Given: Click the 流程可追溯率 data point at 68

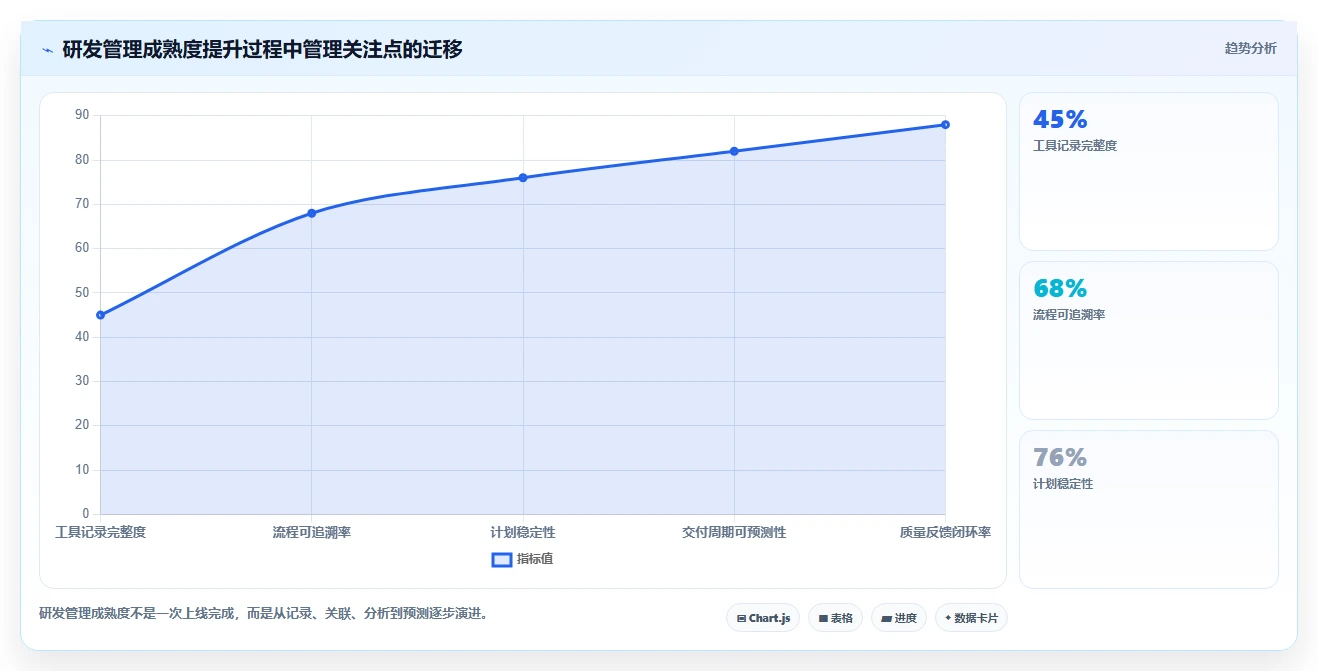Looking at the screenshot, I should point(311,213).
